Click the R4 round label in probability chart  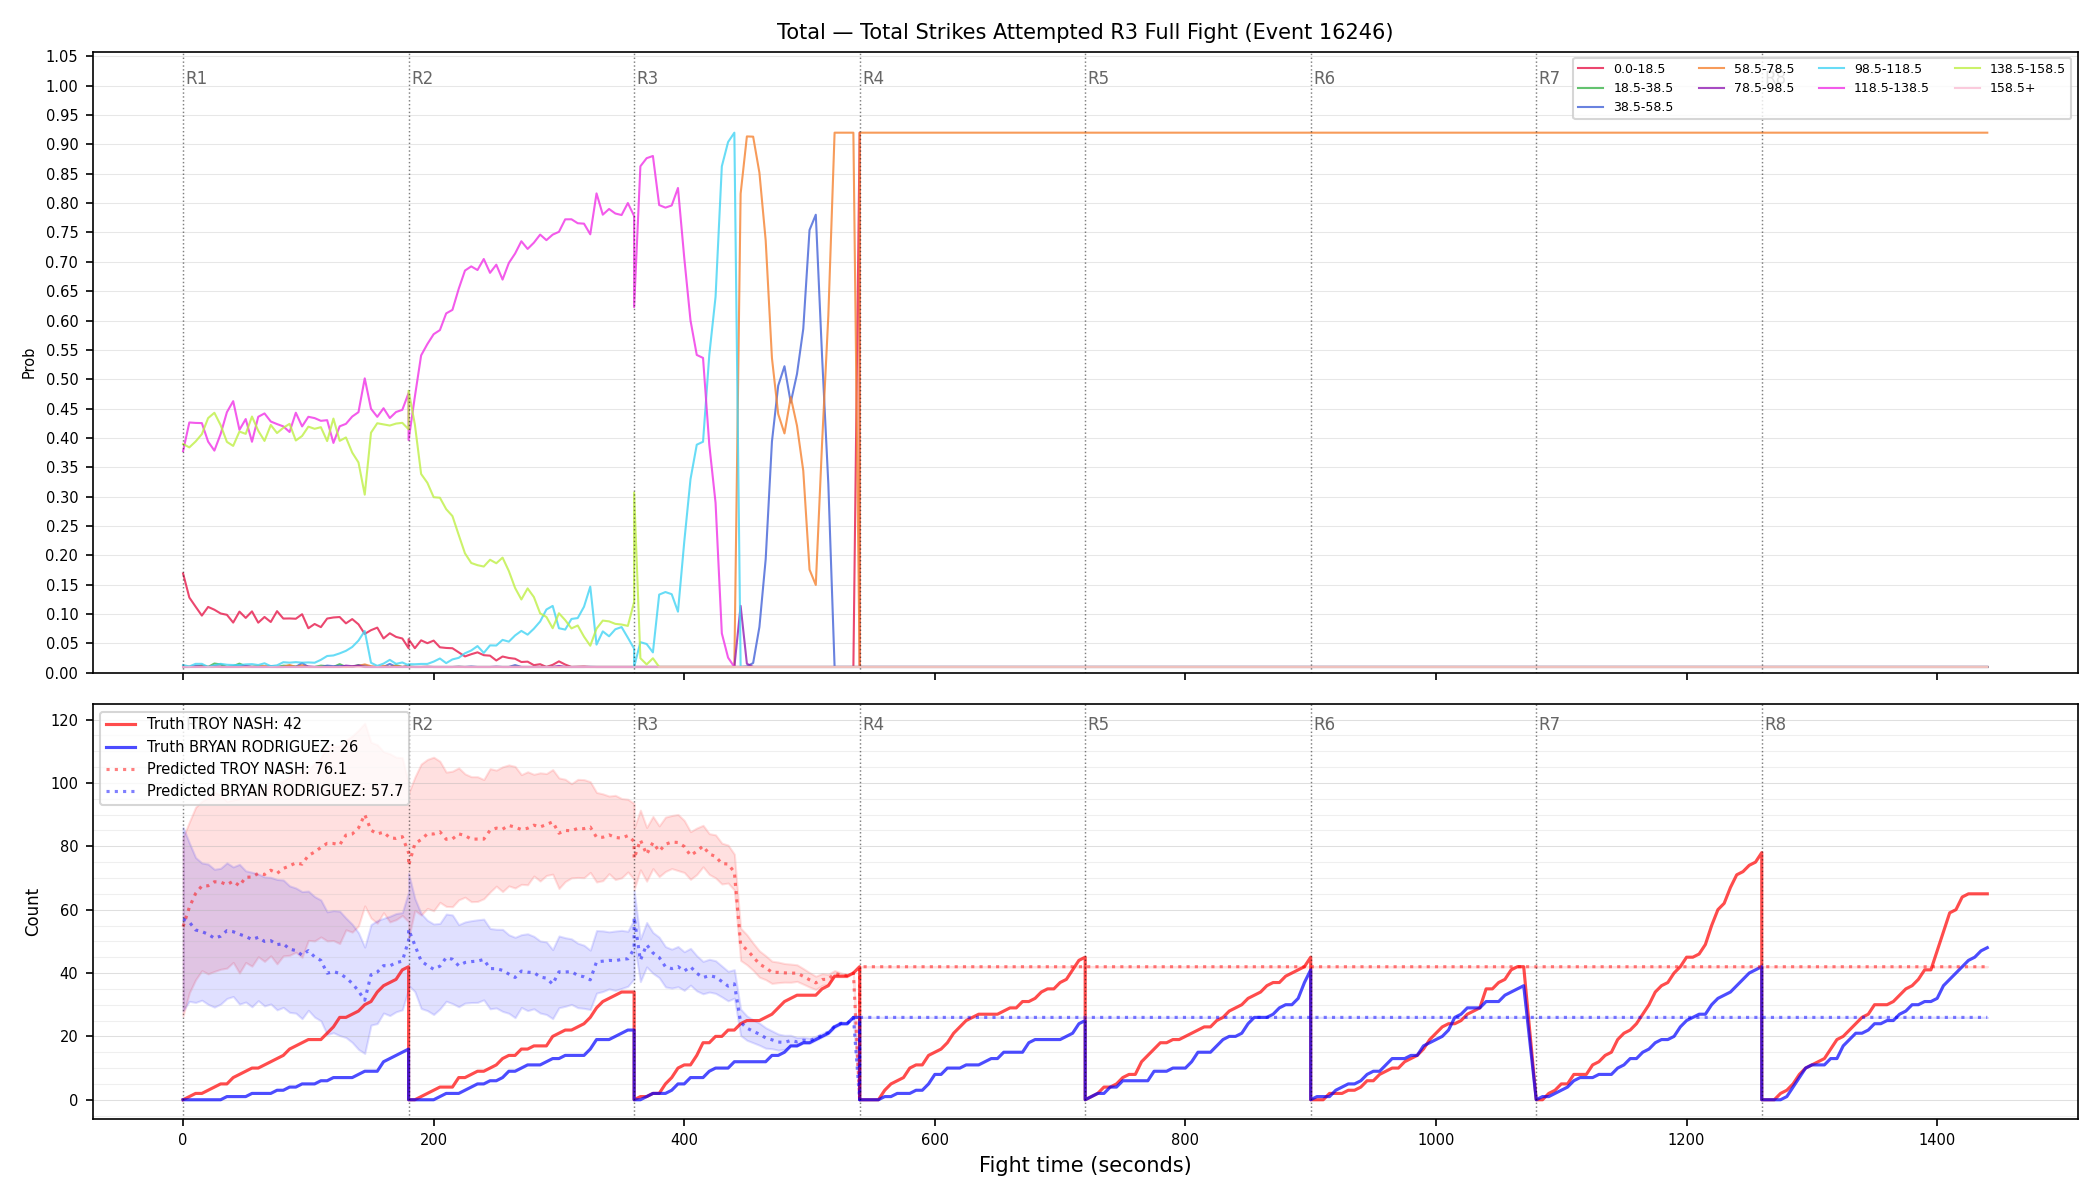(873, 78)
